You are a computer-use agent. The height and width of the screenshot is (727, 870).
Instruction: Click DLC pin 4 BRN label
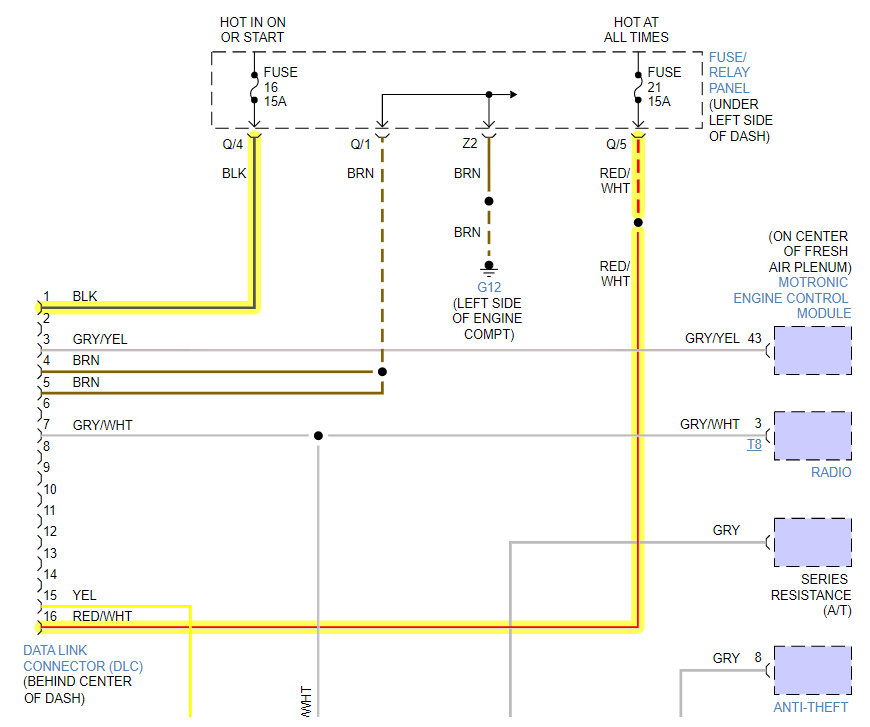pos(86,360)
